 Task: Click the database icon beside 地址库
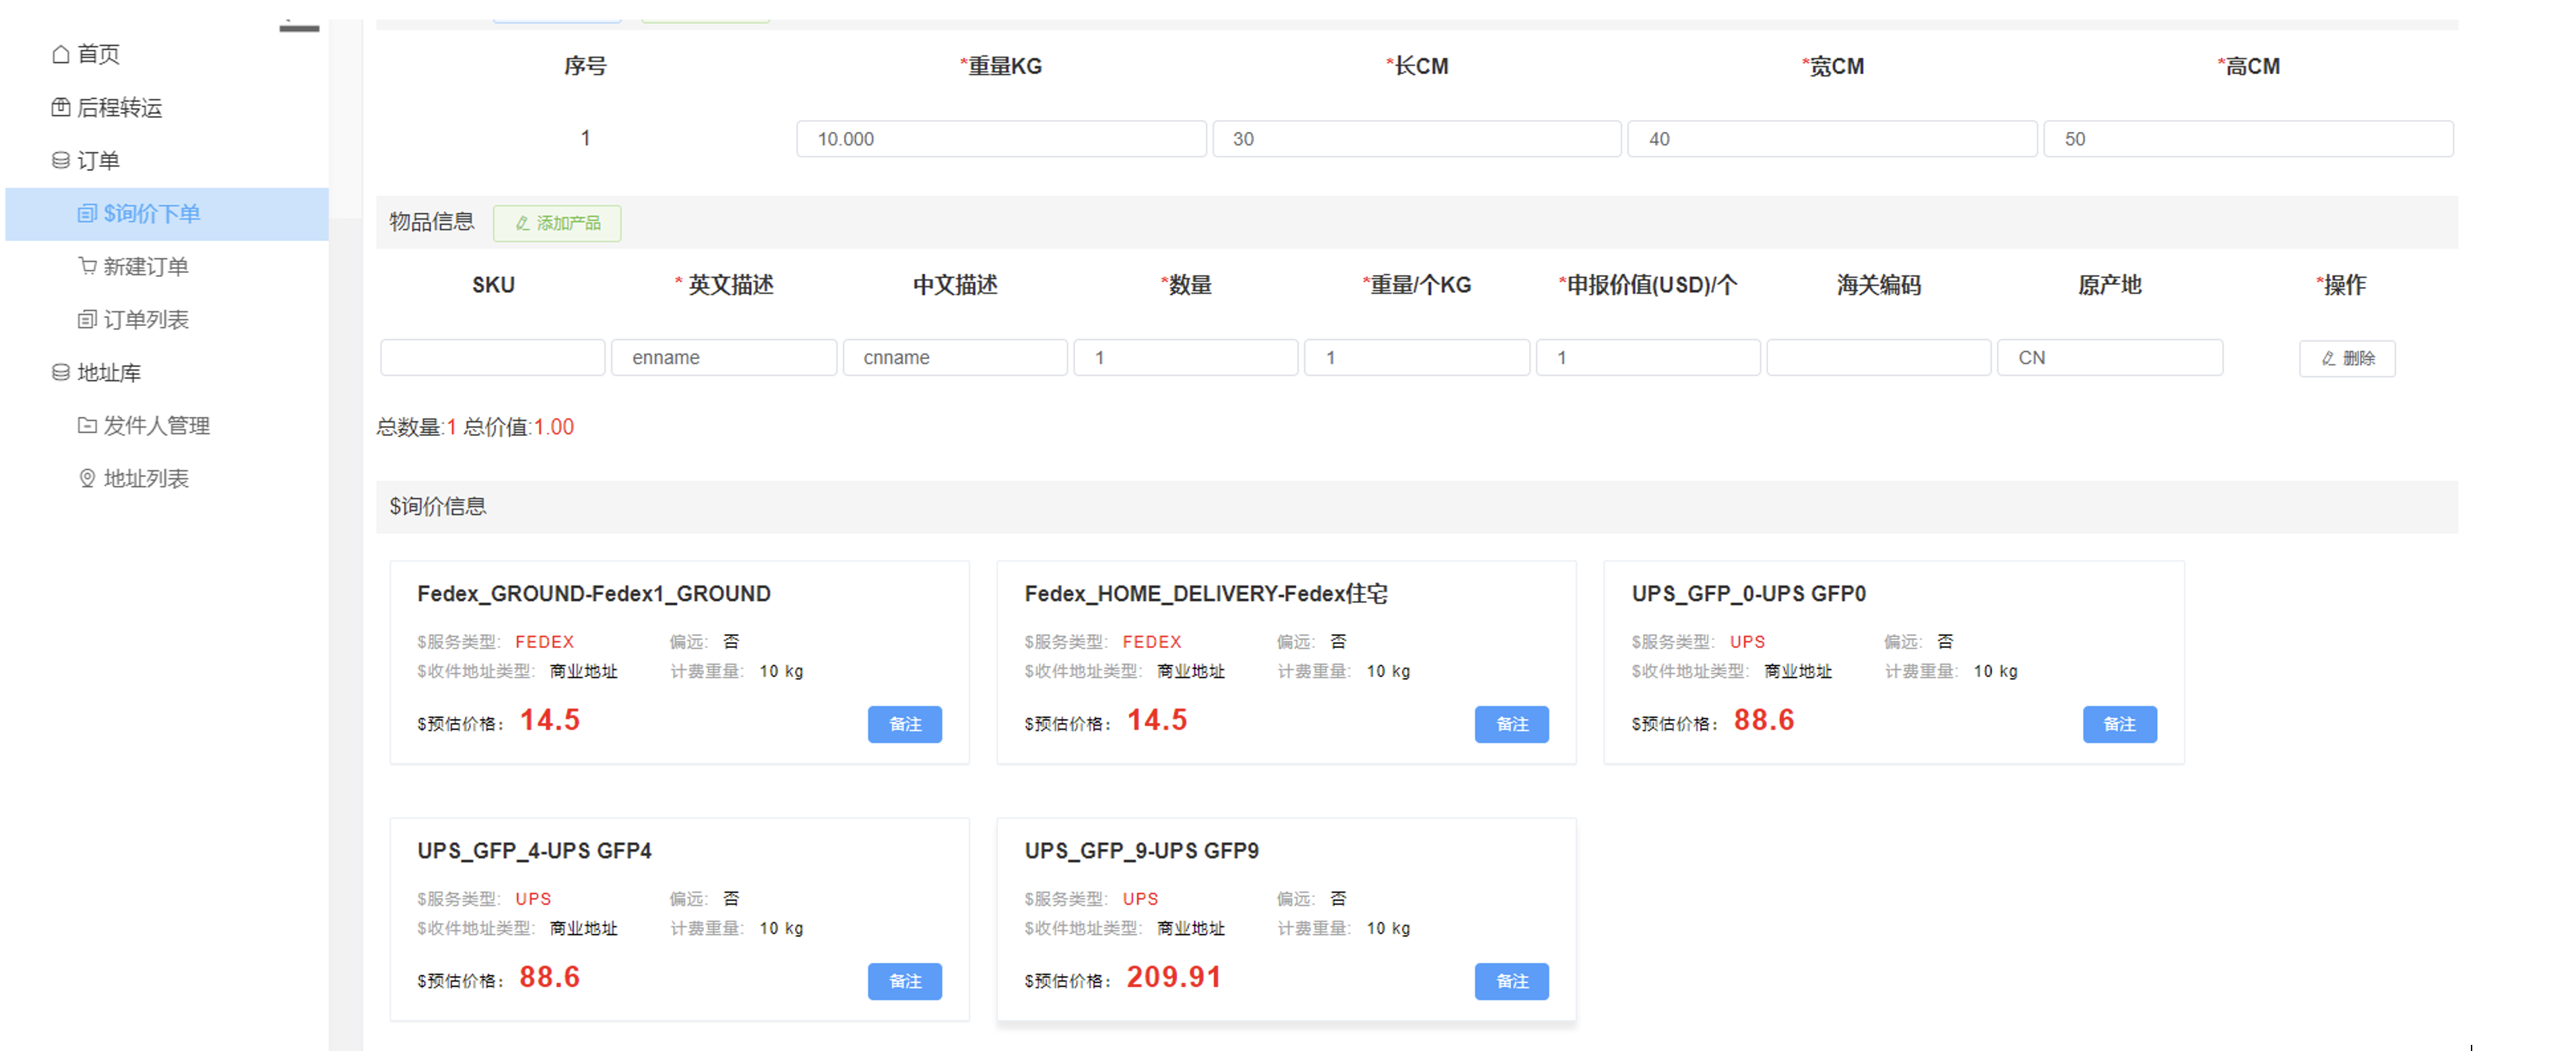click(61, 372)
